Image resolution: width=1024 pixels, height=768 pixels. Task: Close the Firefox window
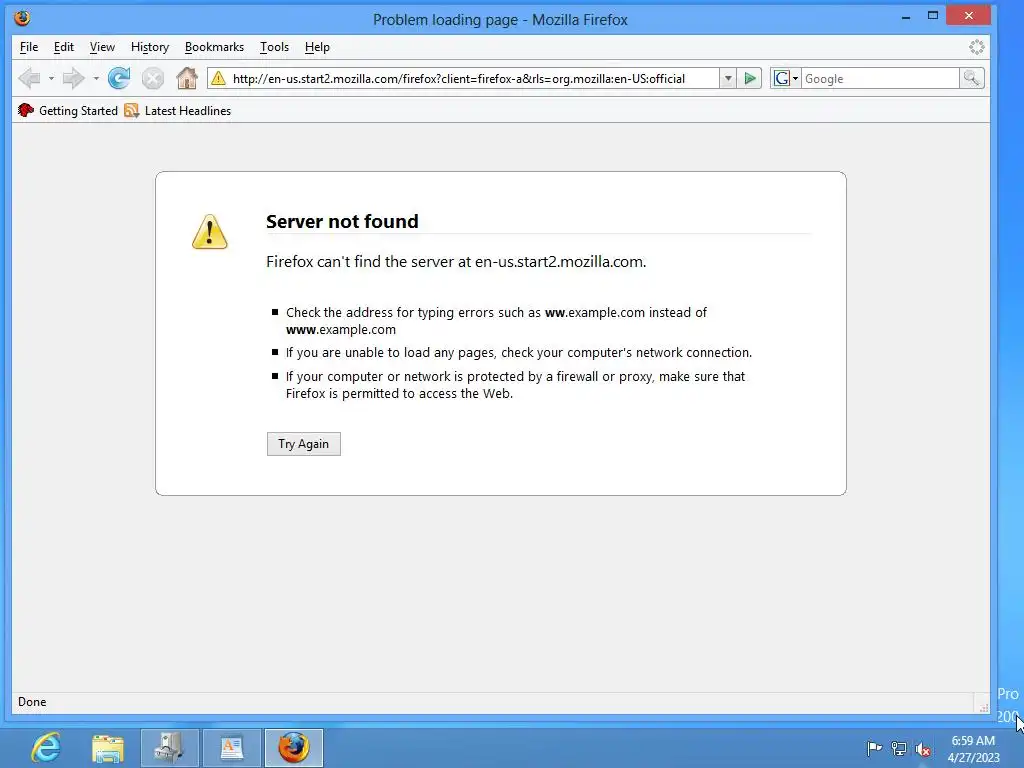(x=968, y=16)
